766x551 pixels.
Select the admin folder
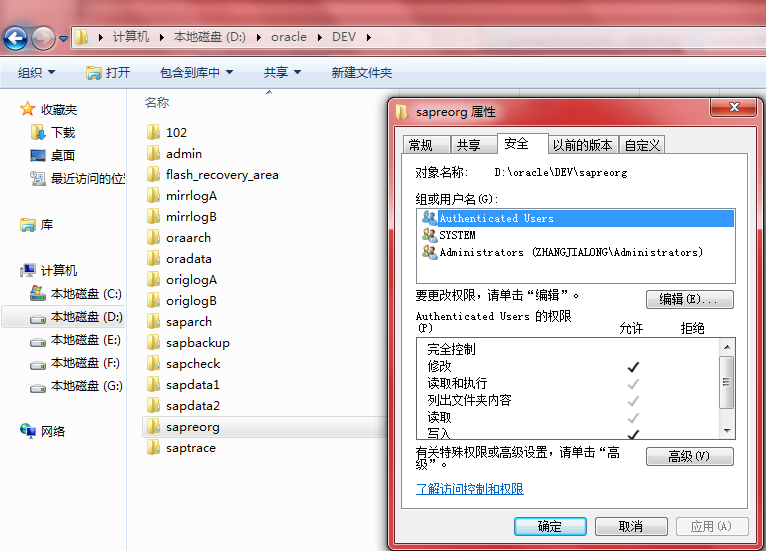174,153
